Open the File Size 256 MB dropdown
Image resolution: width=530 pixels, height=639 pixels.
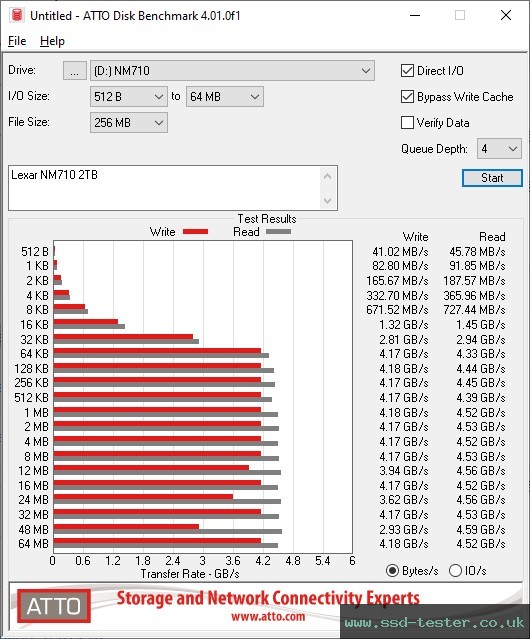tap(129, 123)
